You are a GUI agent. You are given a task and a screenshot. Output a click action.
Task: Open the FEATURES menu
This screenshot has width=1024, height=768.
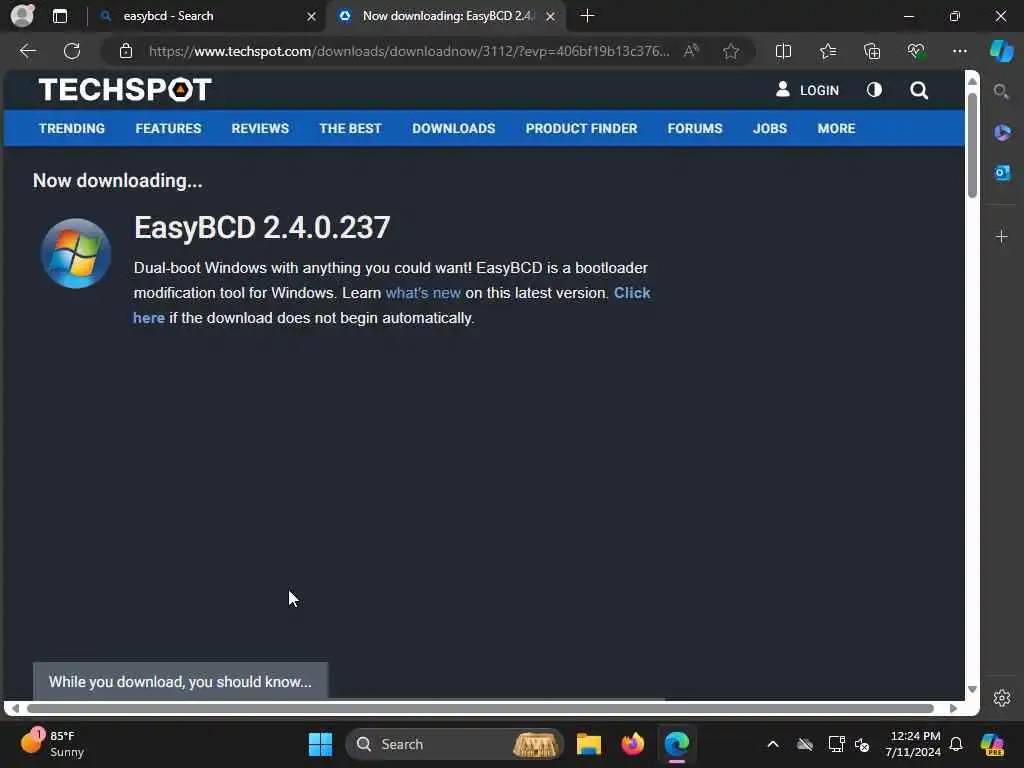coord(168,129)
